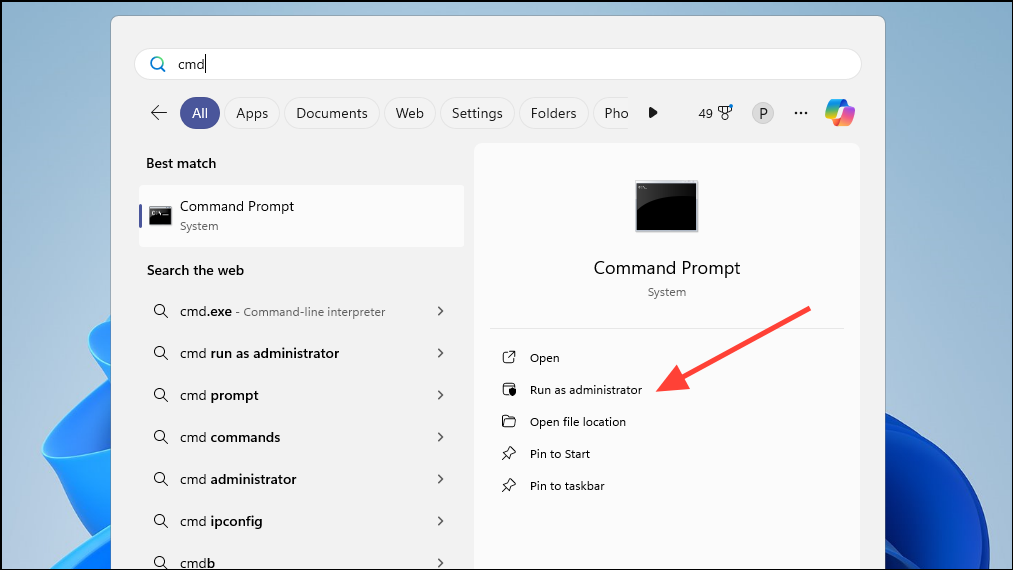
Task: Choose Pin to Start text
Action: coord(559,454)
